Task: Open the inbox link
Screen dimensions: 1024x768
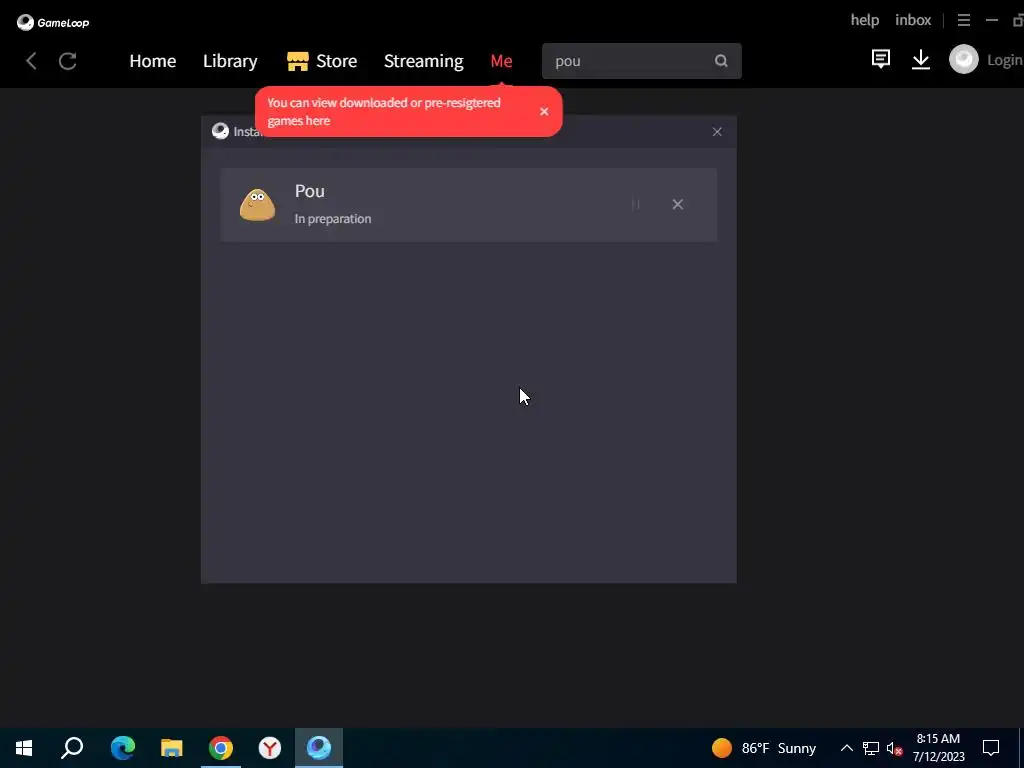Action: (x=913, y=20)
